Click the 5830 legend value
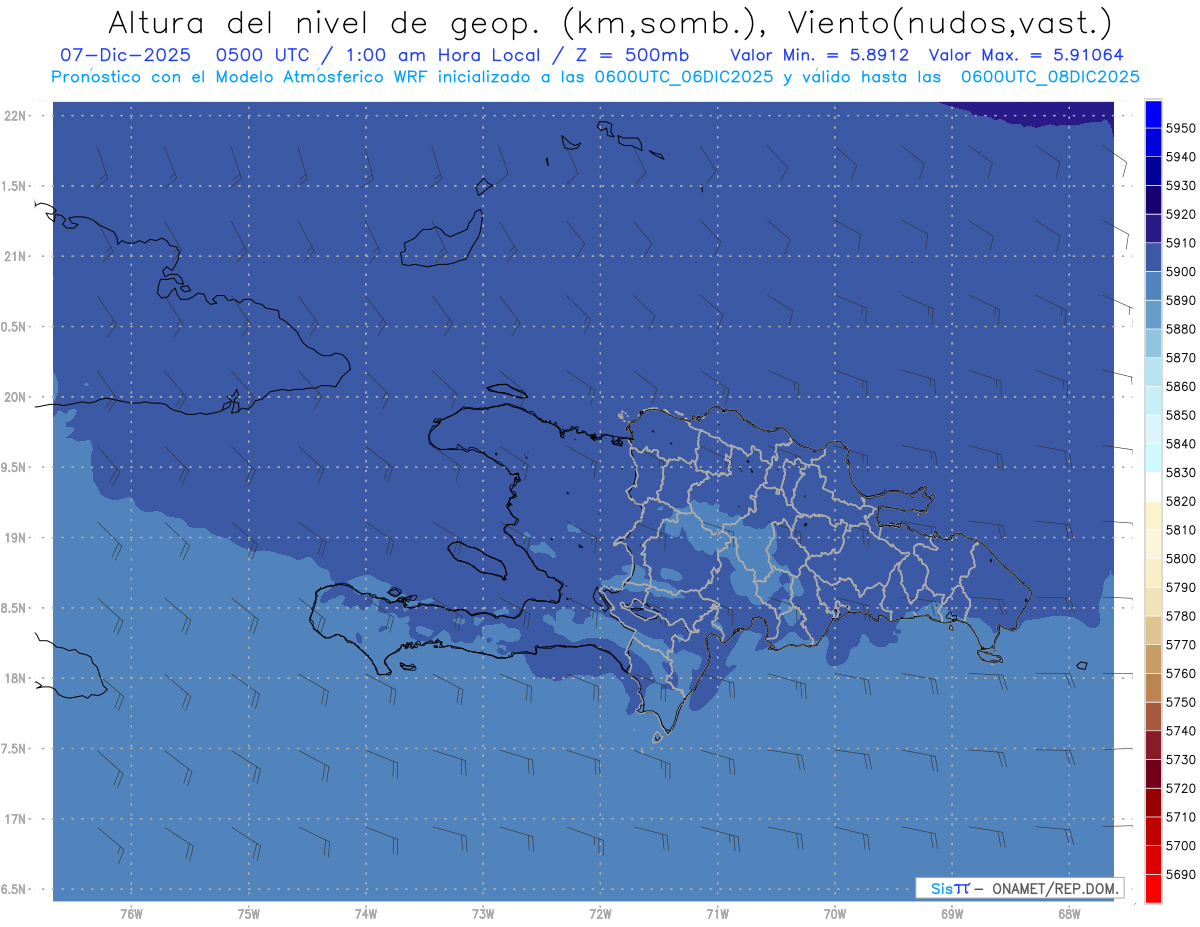The image size is (1200, 927). point(1180,472)
